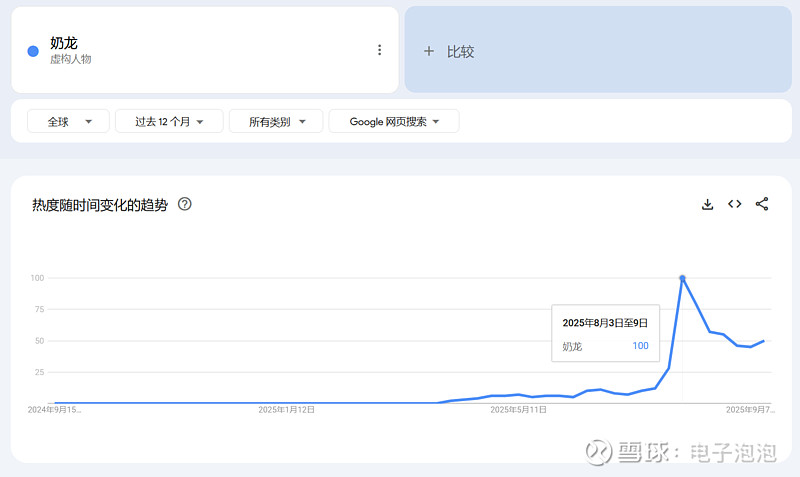This screenshot has height=477, width=800.
Task: Expand the 所有类别 category dropdown
Action: click(276, 121)
